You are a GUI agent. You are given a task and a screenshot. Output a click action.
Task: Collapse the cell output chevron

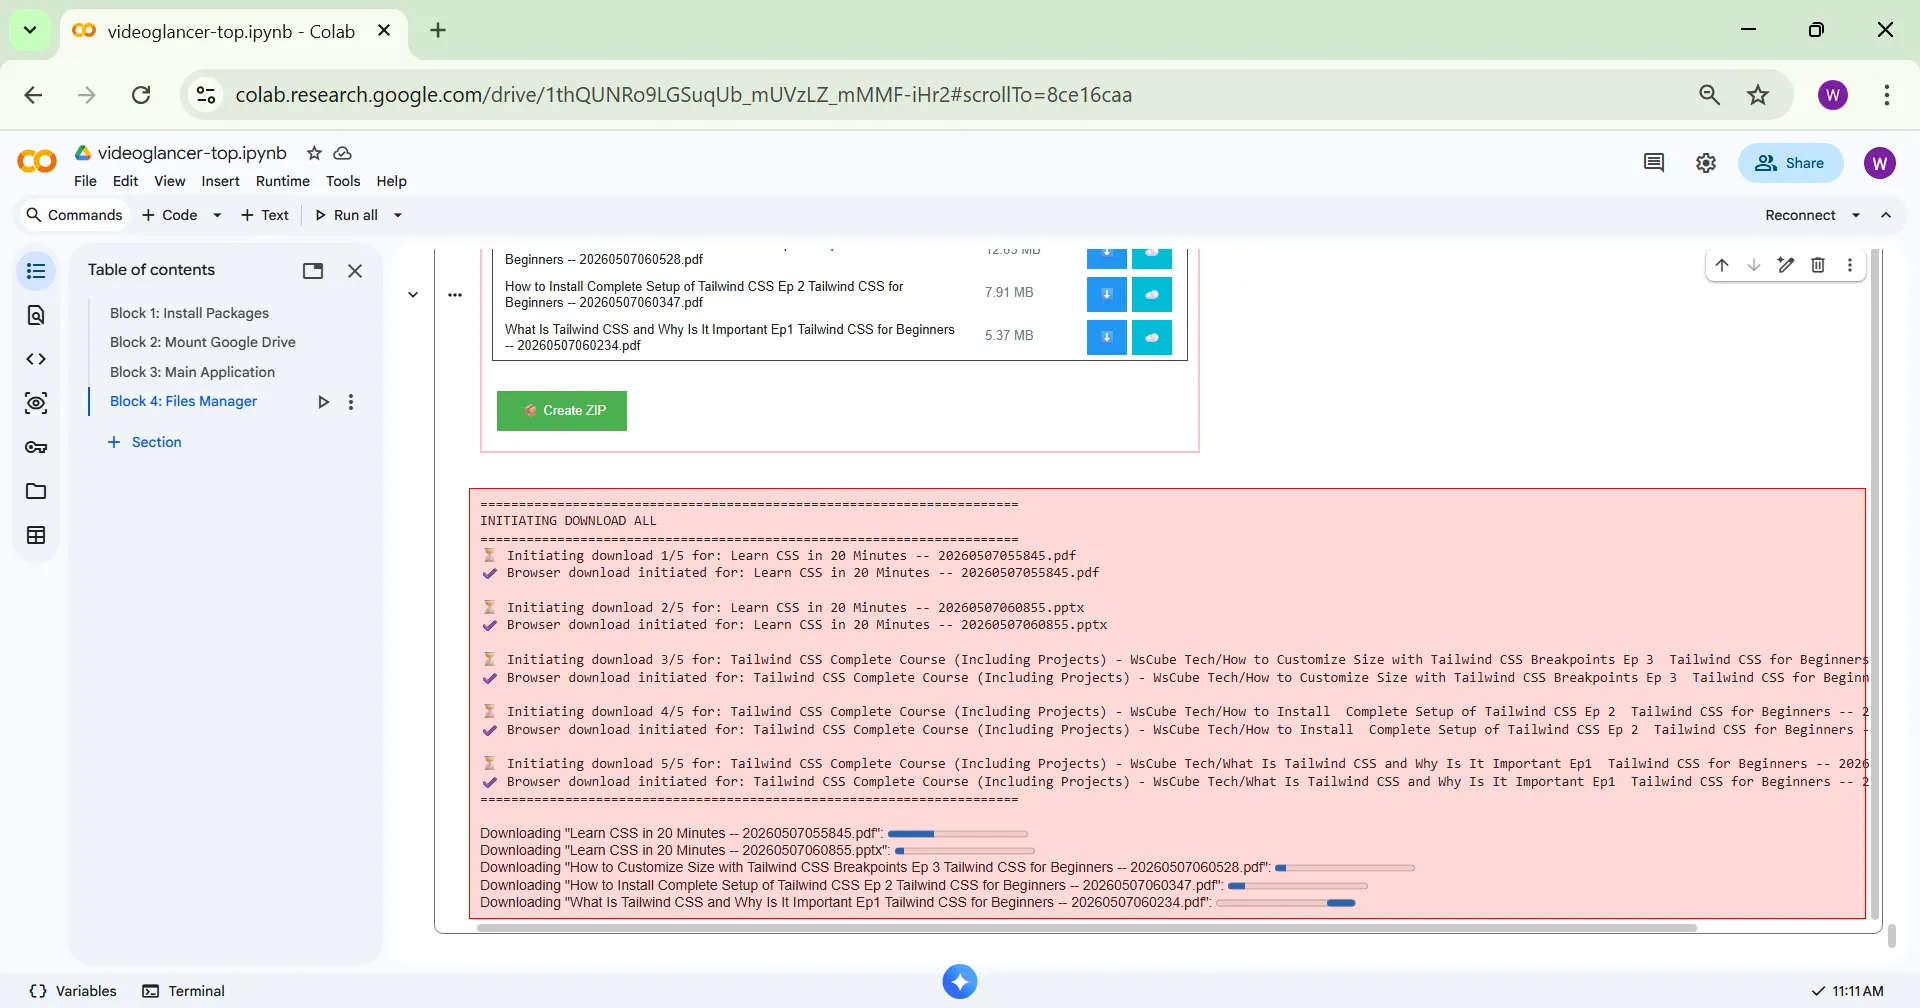click(x=413, y=295)
